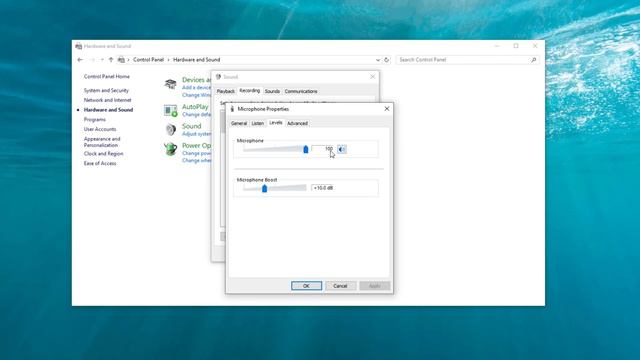Open the Sounds tab in Sound window
Image resolution: width=640 pixels, height=360 pixels.
(x=272, y=91)
